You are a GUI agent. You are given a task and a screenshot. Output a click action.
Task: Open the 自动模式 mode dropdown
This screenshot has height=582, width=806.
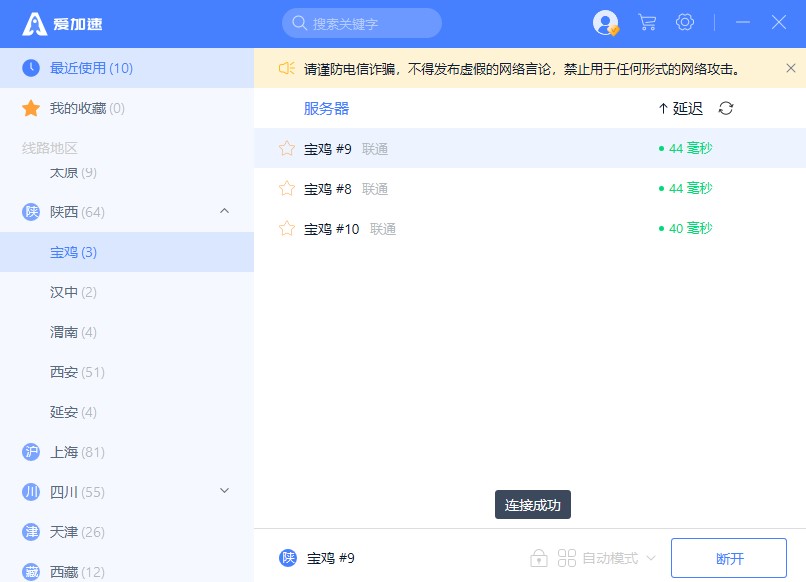[619, 558]
